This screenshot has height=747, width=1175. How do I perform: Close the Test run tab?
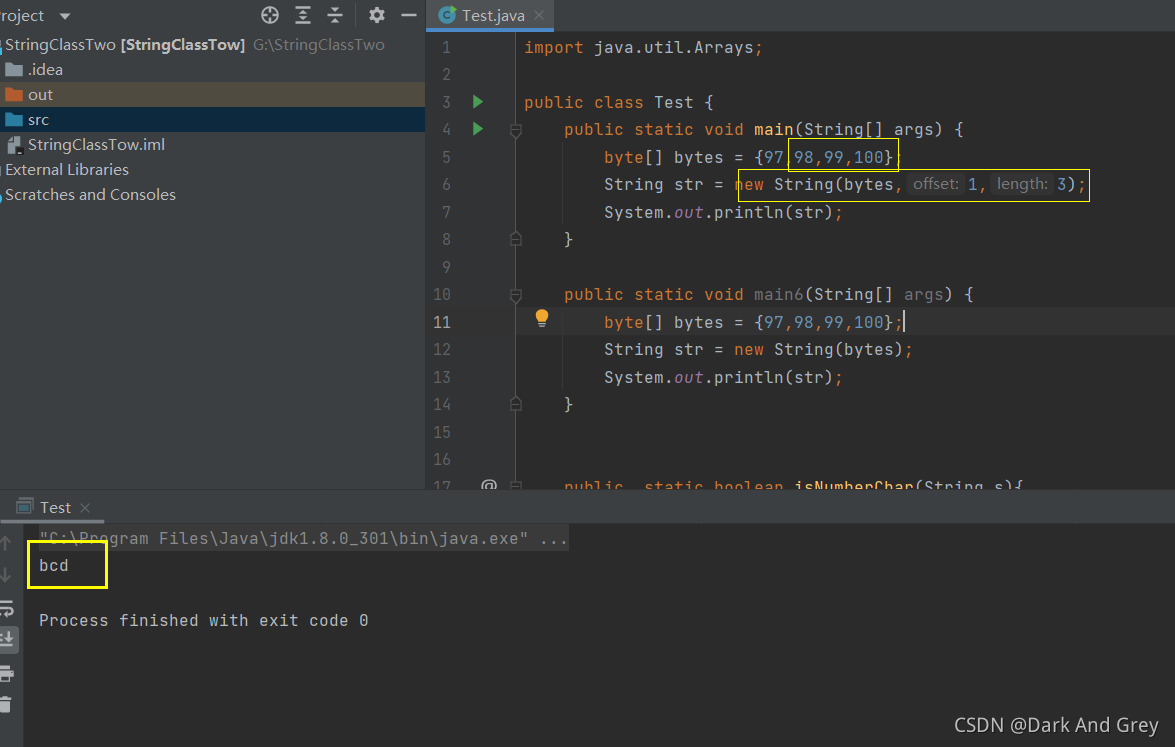coord(85,508)
